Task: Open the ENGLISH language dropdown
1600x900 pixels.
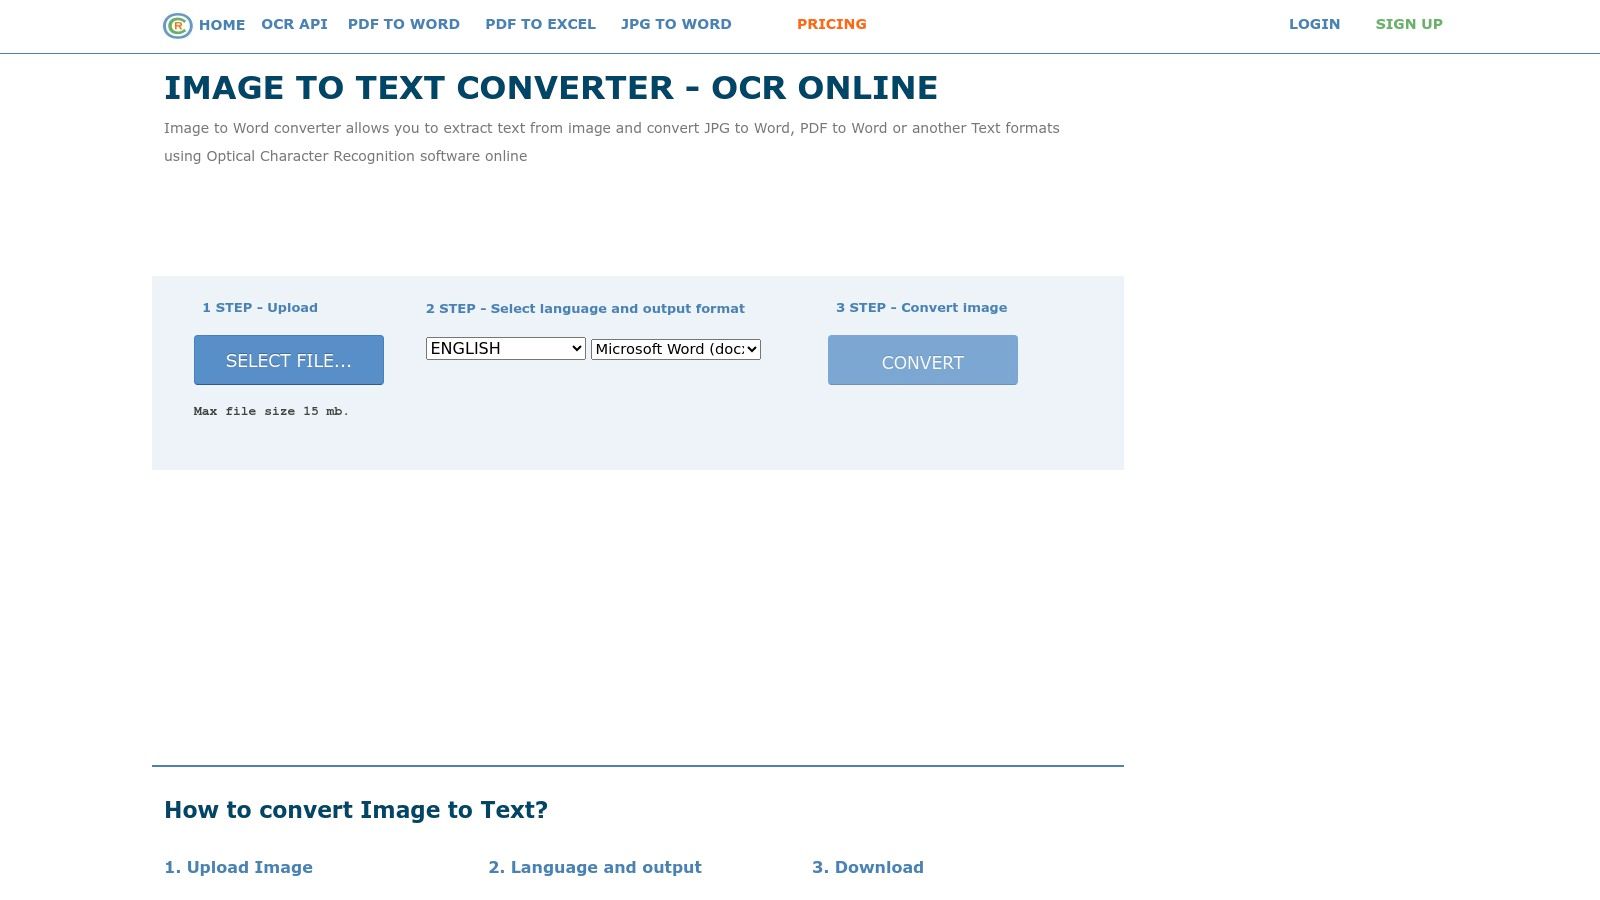Action: click(x=505, y=349)
